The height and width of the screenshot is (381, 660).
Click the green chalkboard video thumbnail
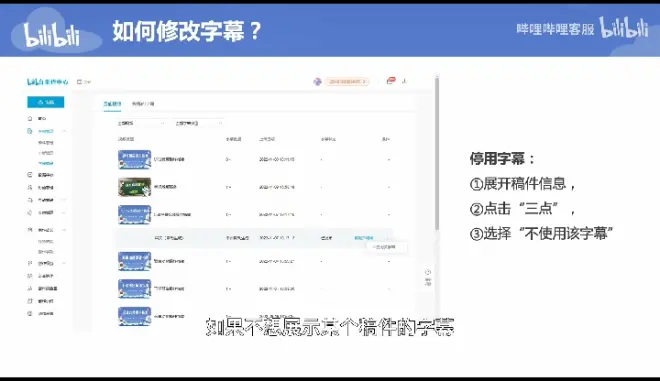(x=134, y=187)
